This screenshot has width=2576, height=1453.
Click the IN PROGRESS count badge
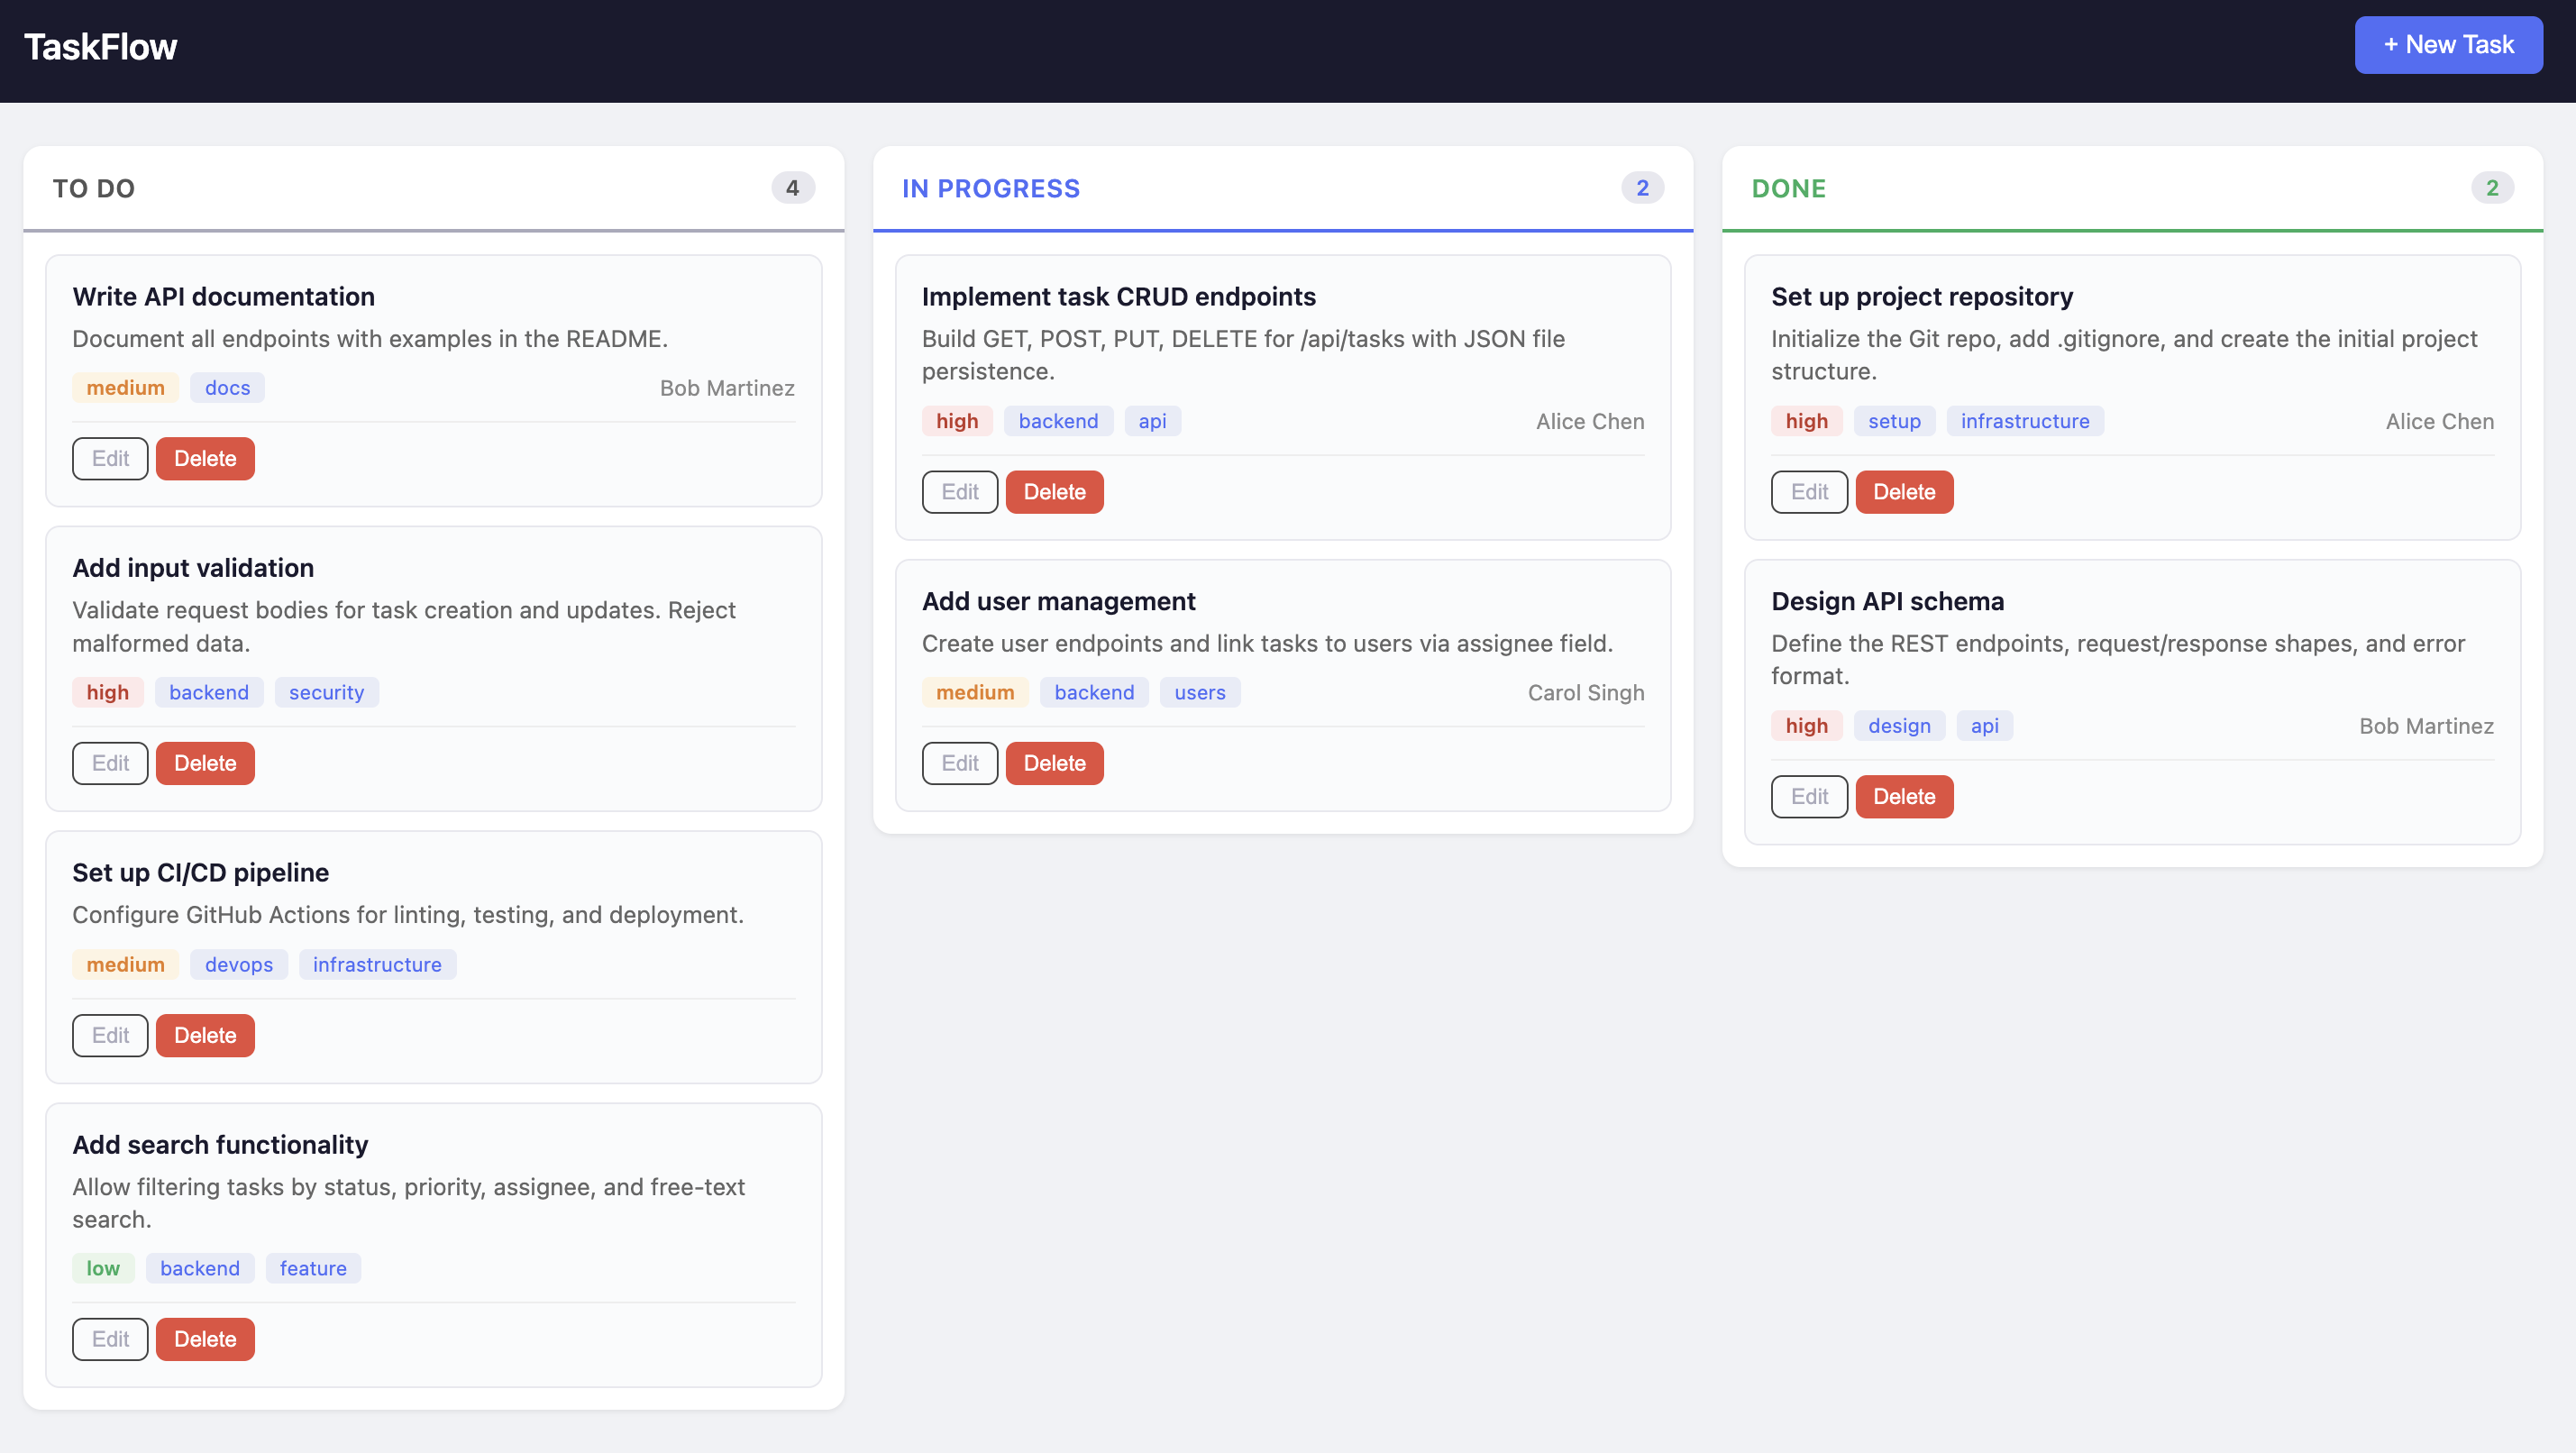[1642, 188]
